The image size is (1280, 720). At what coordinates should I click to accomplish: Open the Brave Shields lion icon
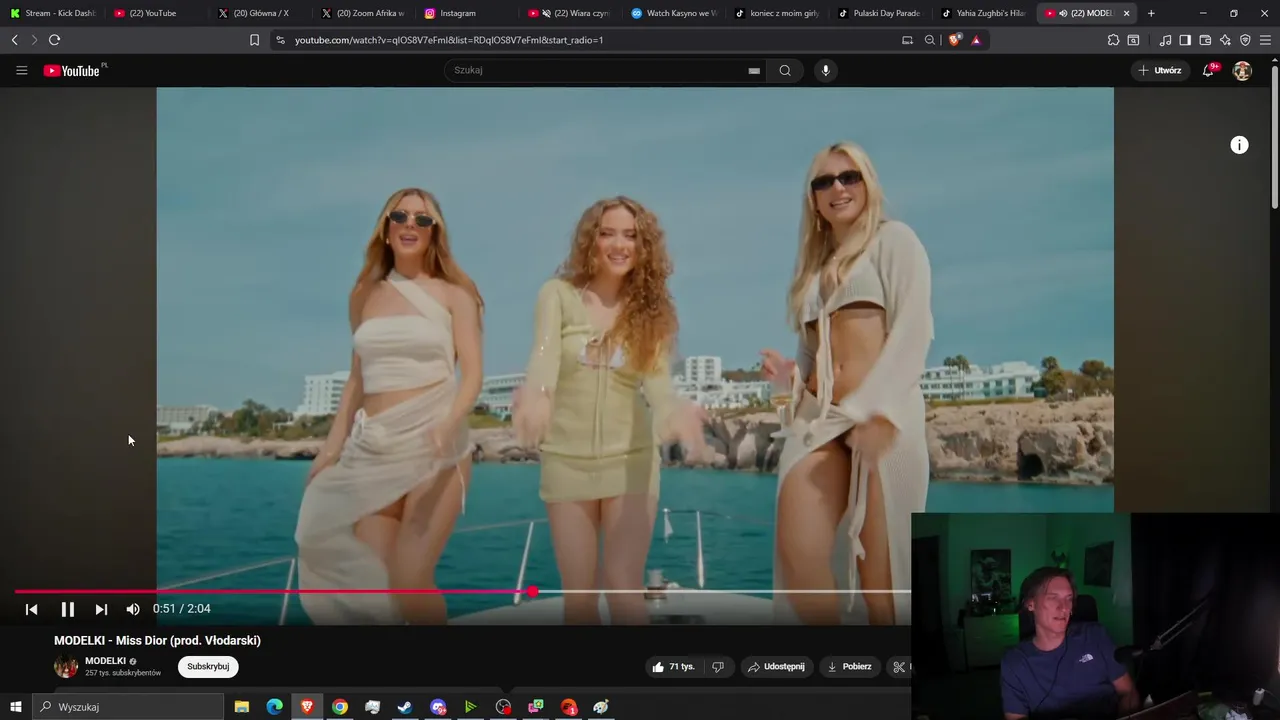pos(954,40)
